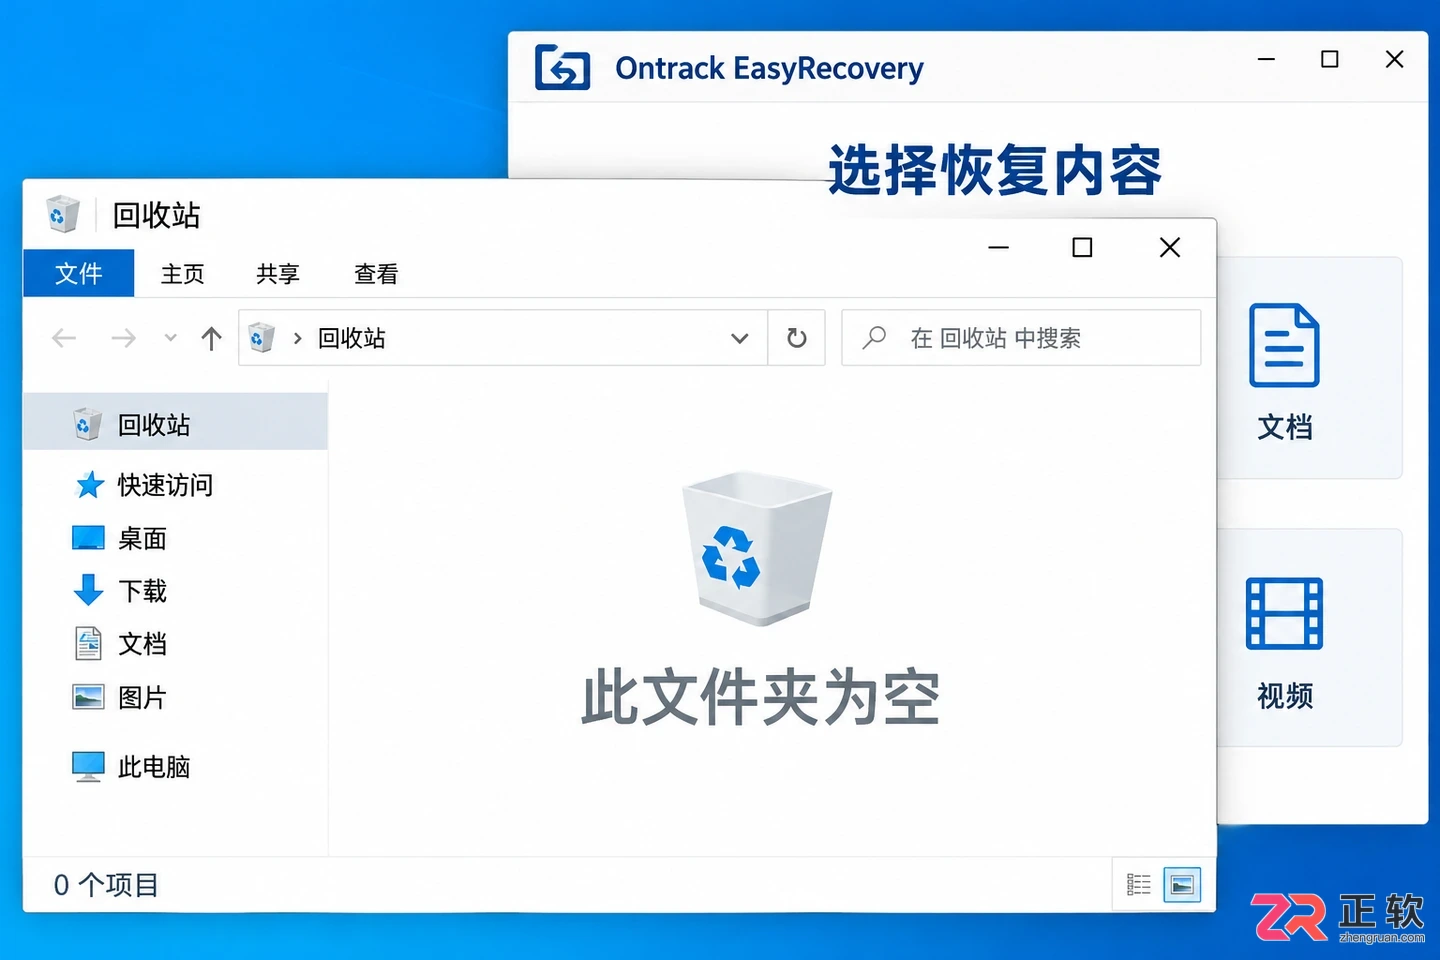This screenshot has height=960, width=1440.
Task: Expand the address path chevron before 回收站
Action: point(297,338)
